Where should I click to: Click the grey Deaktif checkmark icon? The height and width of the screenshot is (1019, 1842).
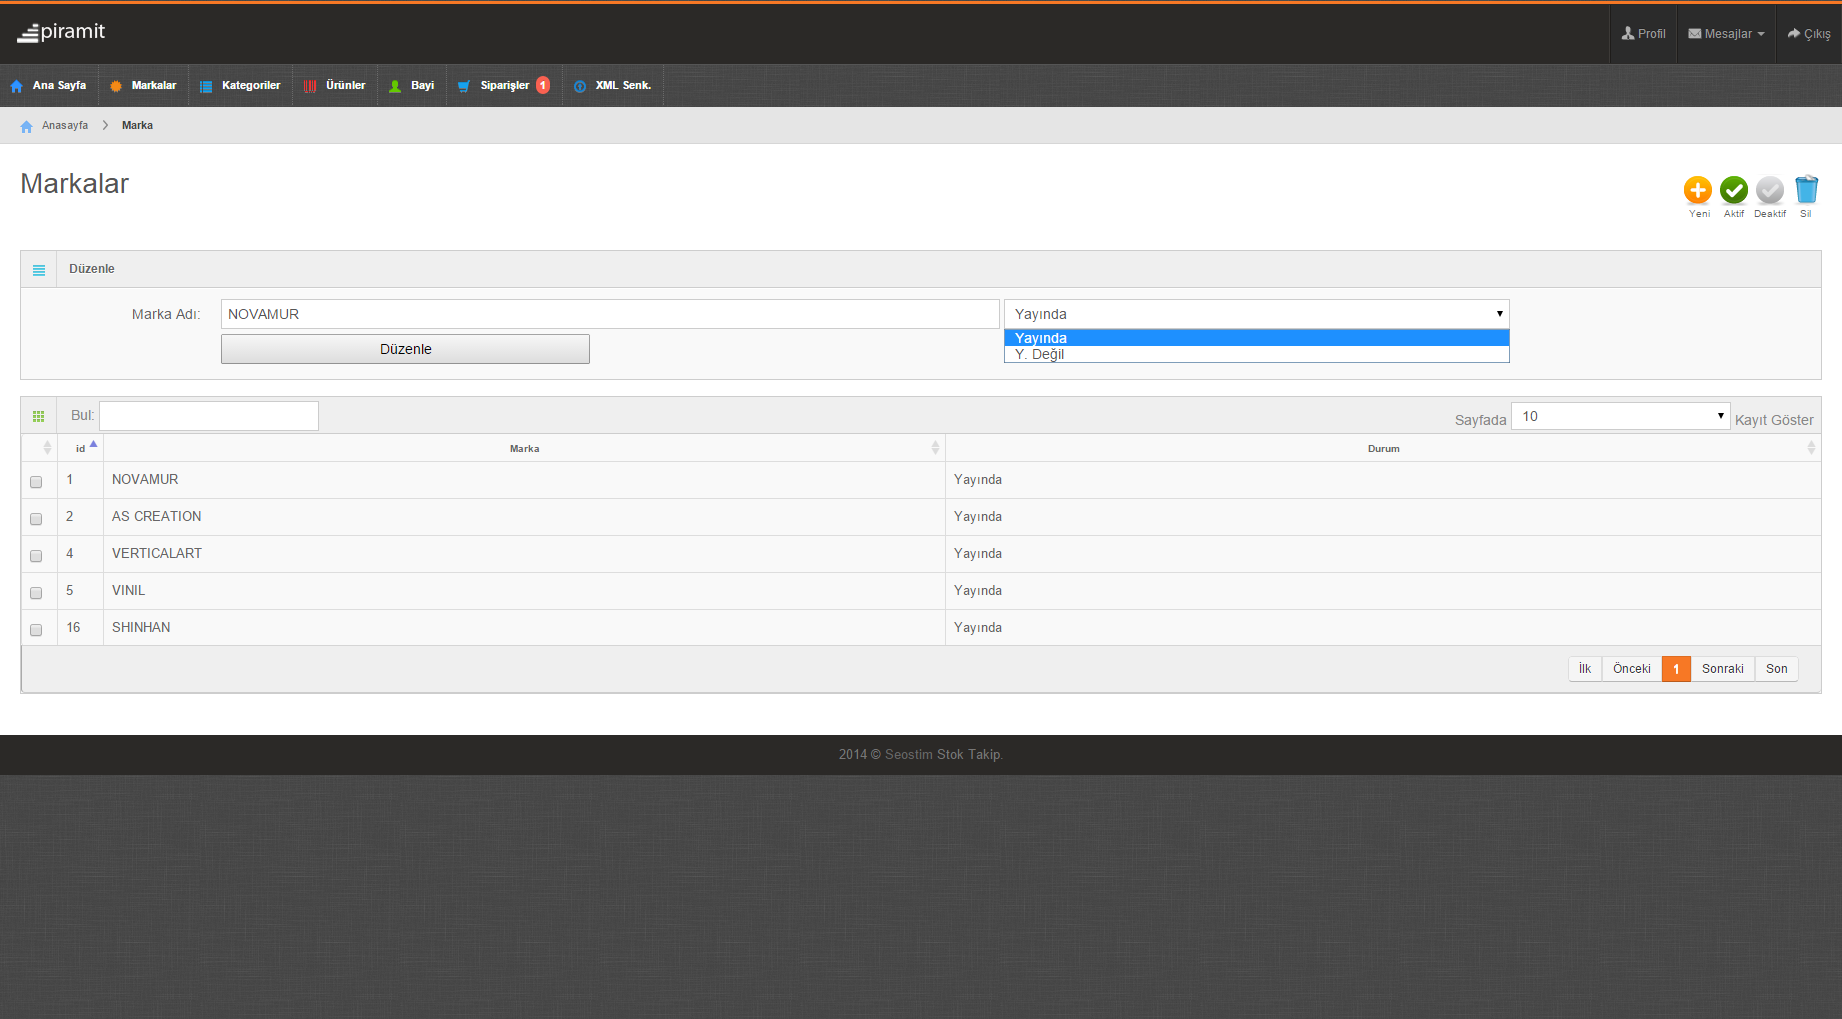[x=1770, y=190]
